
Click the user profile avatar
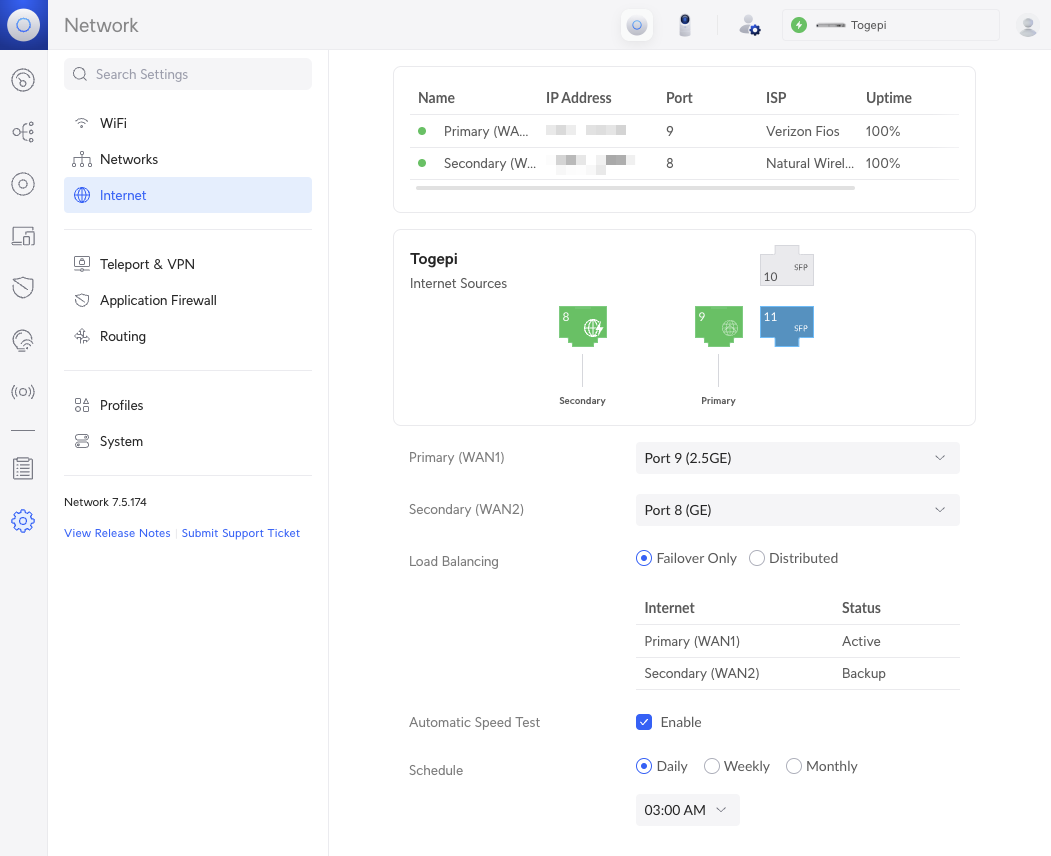click(x=1027, y=26)
